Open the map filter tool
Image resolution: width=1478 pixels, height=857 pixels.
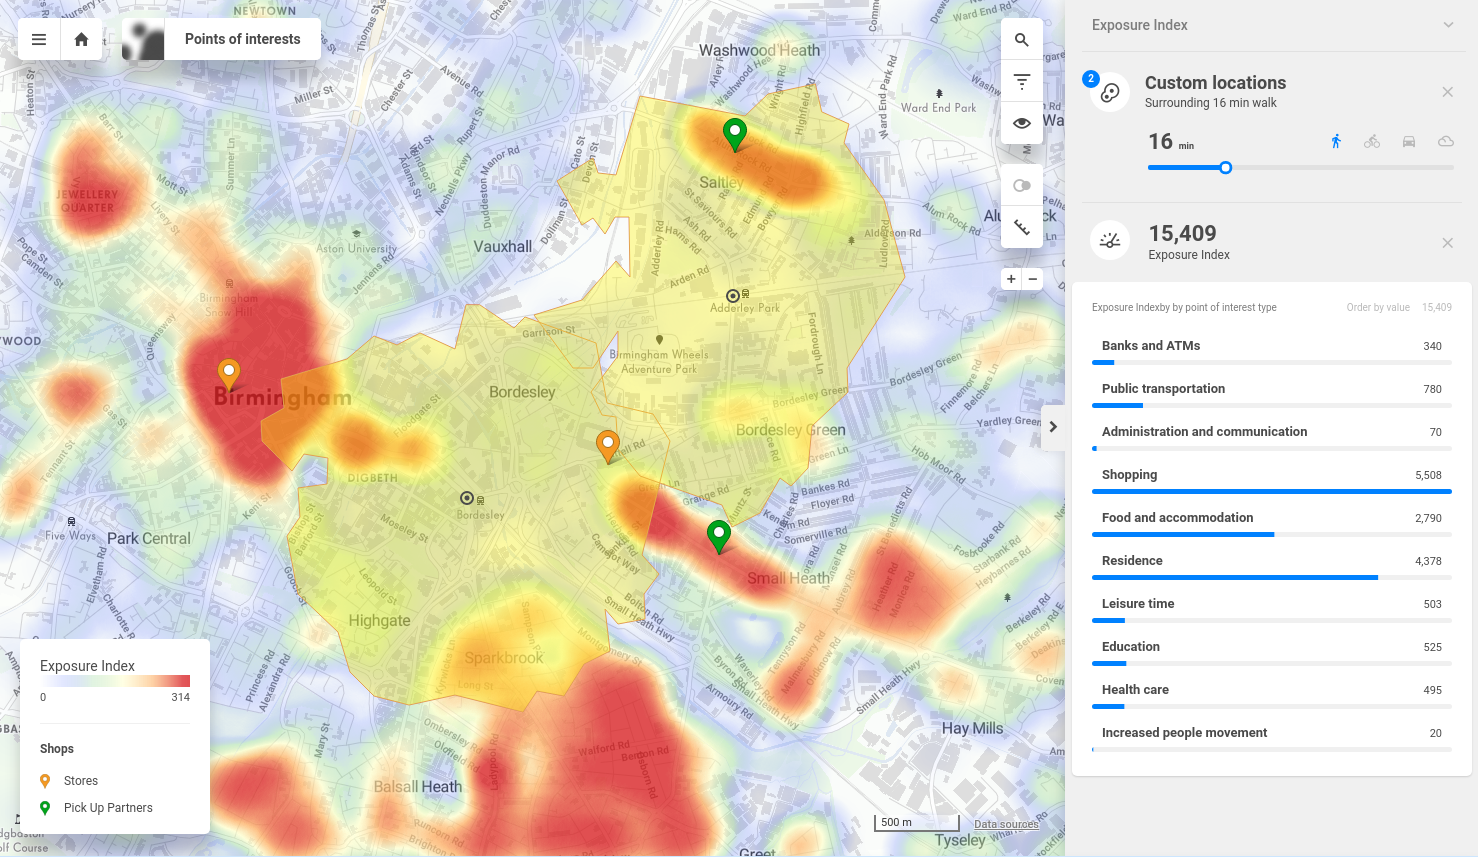click(x=1022, y=82)
